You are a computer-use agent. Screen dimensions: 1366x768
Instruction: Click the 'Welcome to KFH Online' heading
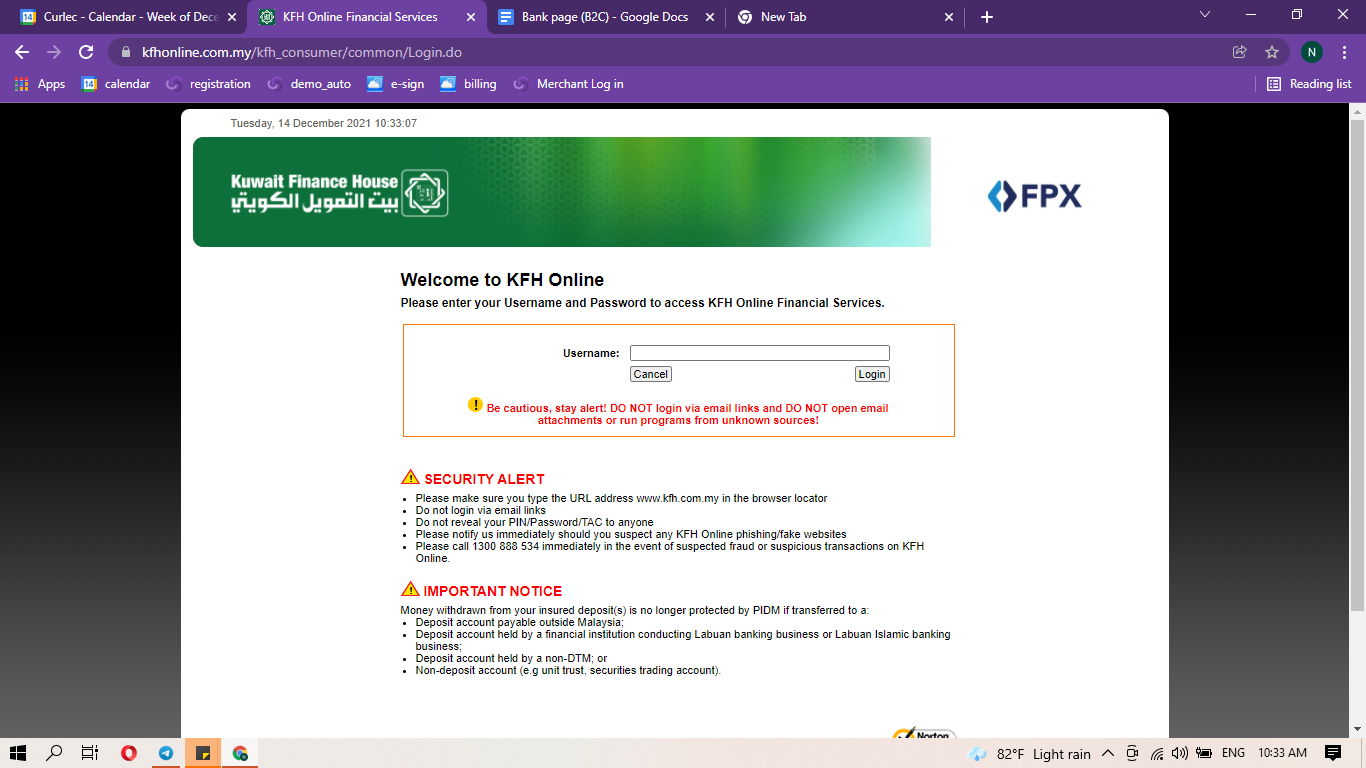(x=502, y=280)
